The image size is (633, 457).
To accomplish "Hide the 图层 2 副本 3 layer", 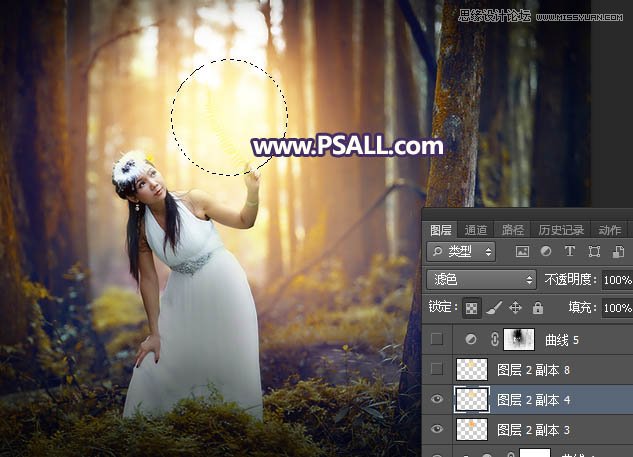I will click(x=437, y=429).
